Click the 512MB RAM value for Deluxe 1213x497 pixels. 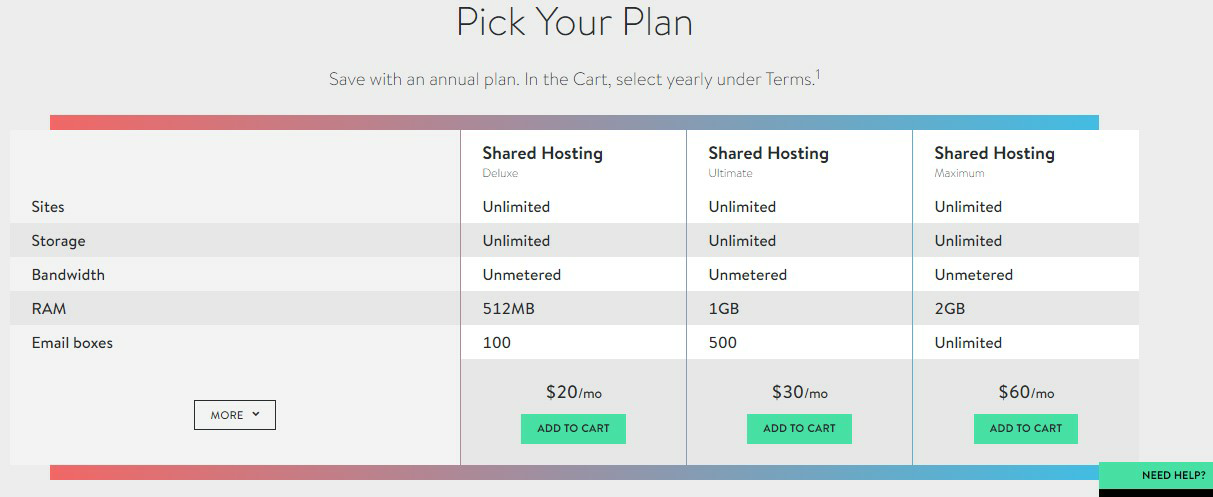click(509, 309)
